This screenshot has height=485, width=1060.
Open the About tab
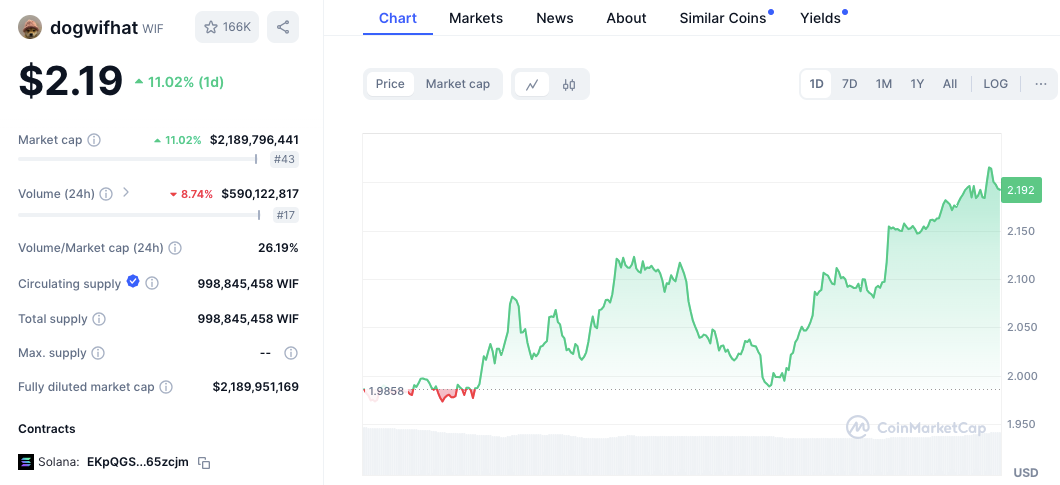626,18
